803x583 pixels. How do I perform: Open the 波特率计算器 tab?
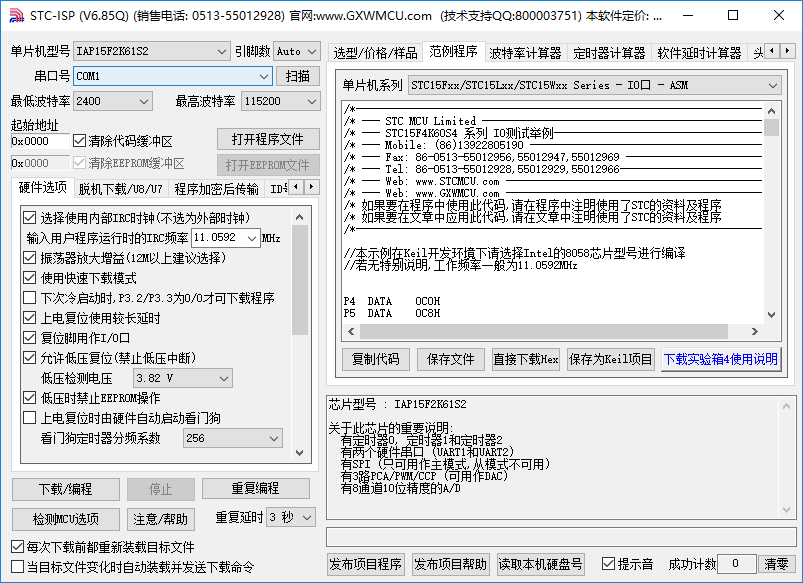click(x=525, y=53)
